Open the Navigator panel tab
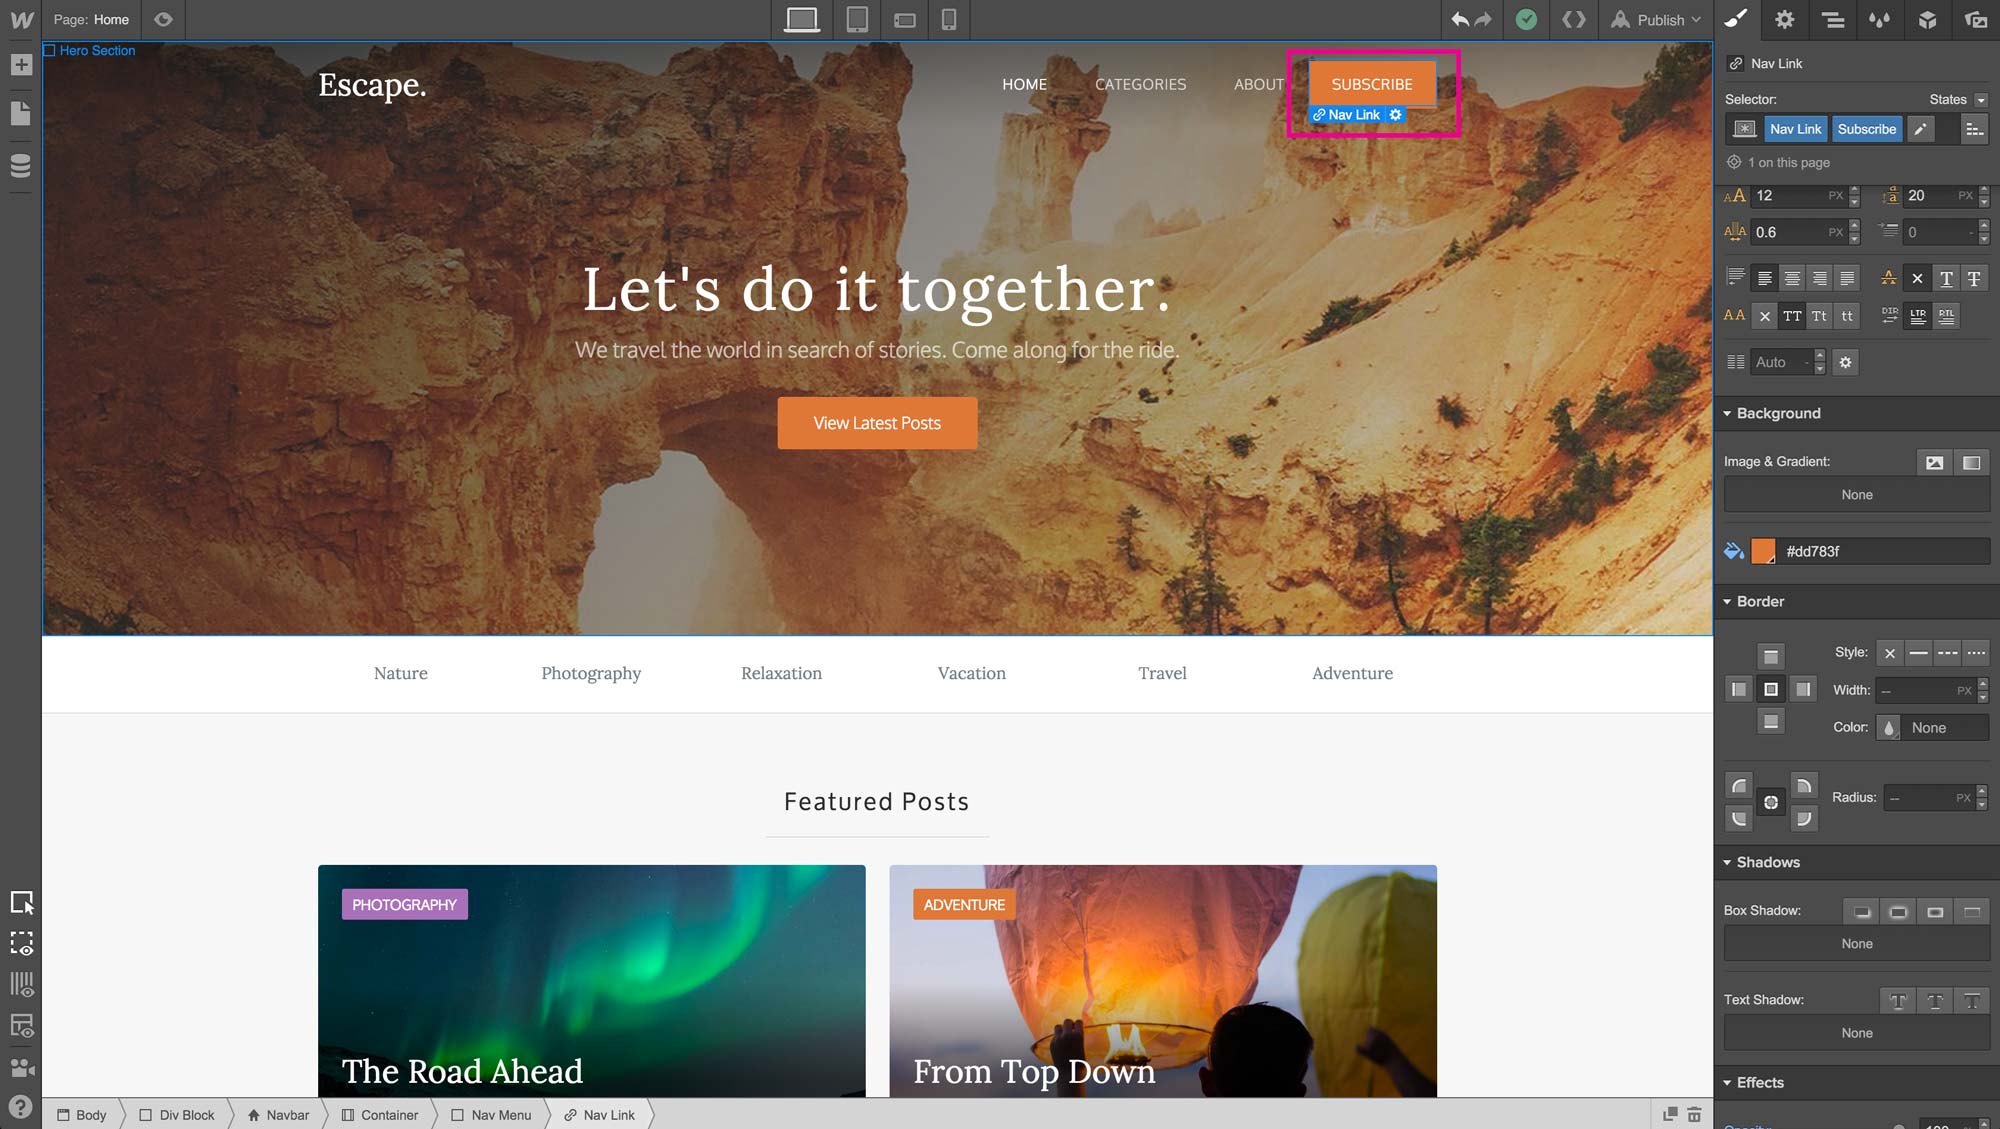2000x1129 pixels. 1832,19
